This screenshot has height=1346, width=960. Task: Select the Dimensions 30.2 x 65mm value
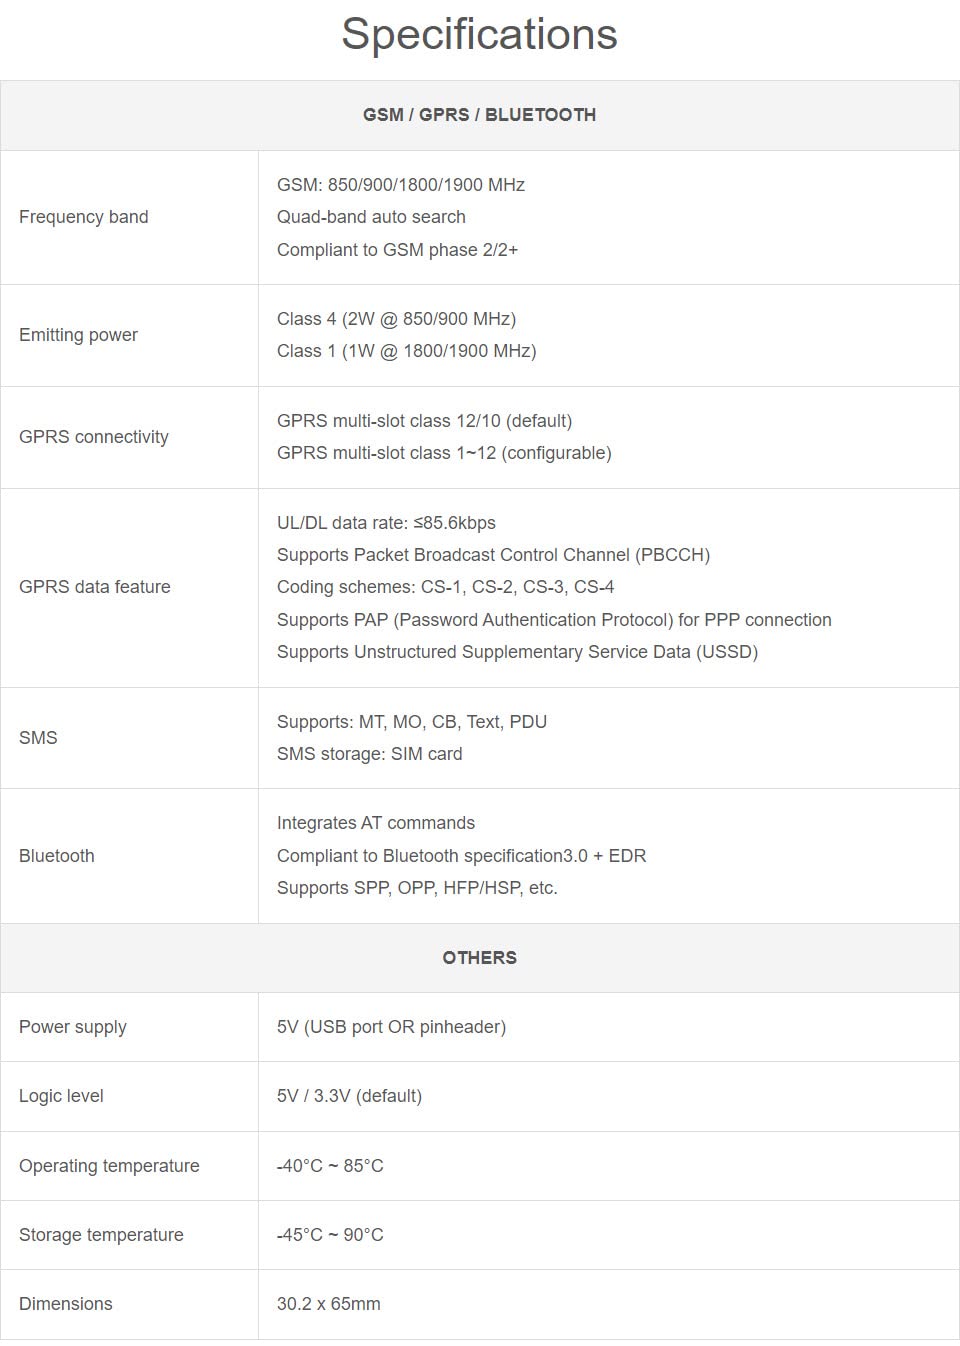point(328,1304)
